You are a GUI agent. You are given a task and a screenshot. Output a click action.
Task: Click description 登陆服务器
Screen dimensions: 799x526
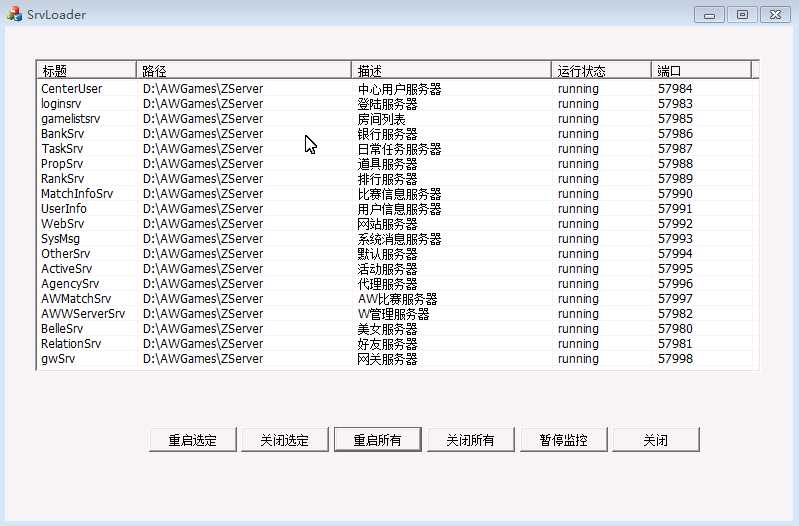click(387, 104)
